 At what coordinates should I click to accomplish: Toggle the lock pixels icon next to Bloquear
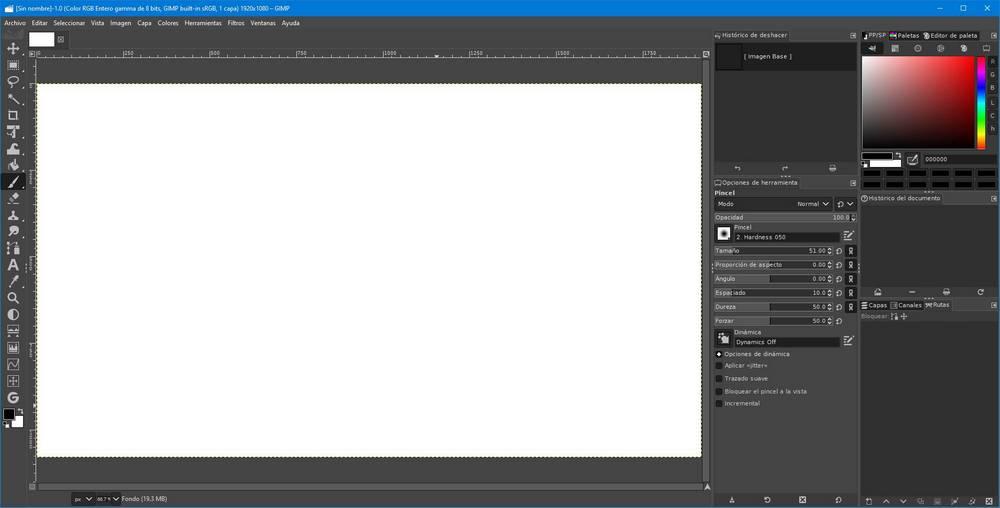[894, 316]
